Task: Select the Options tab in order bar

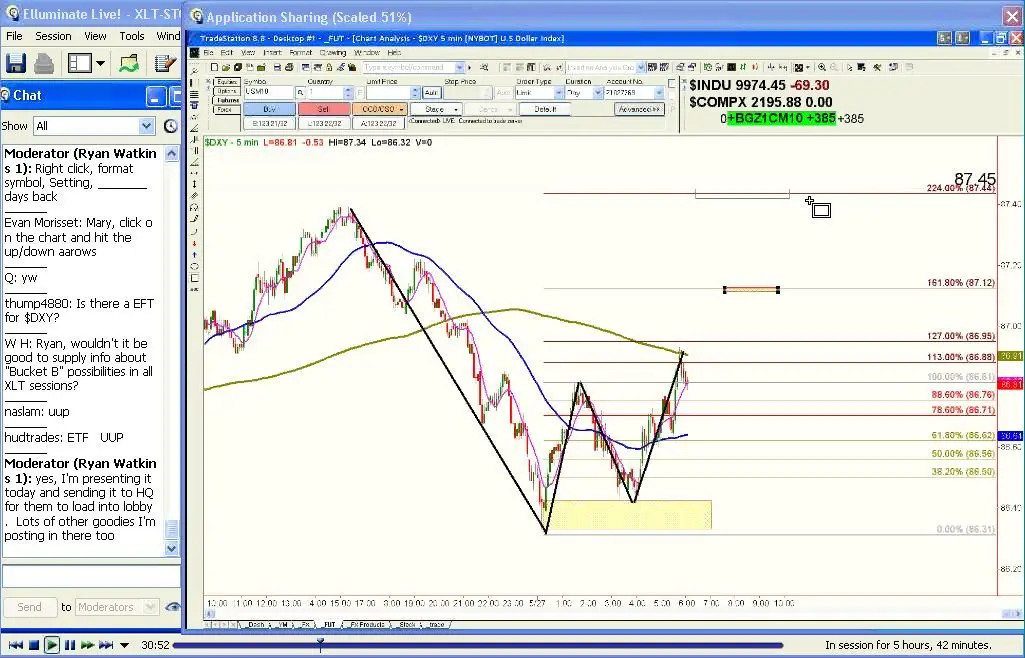Action: pos(226,91)
